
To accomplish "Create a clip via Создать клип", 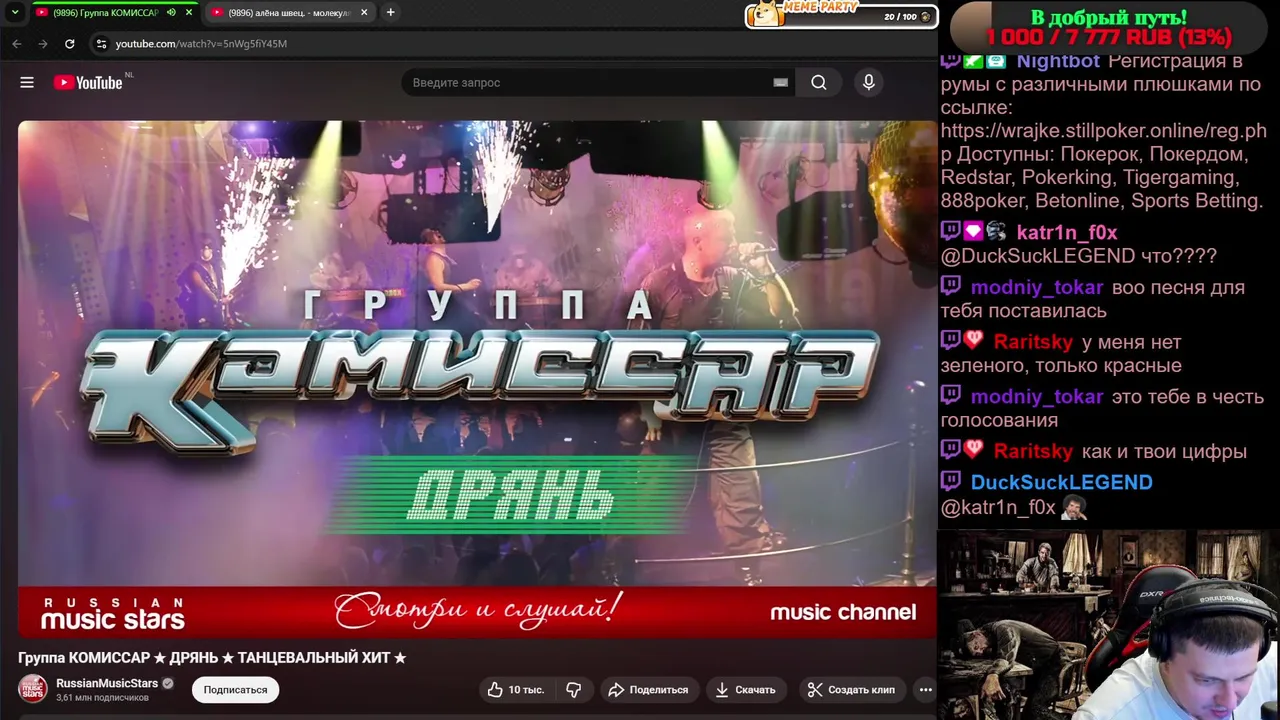I will (851, 690).
